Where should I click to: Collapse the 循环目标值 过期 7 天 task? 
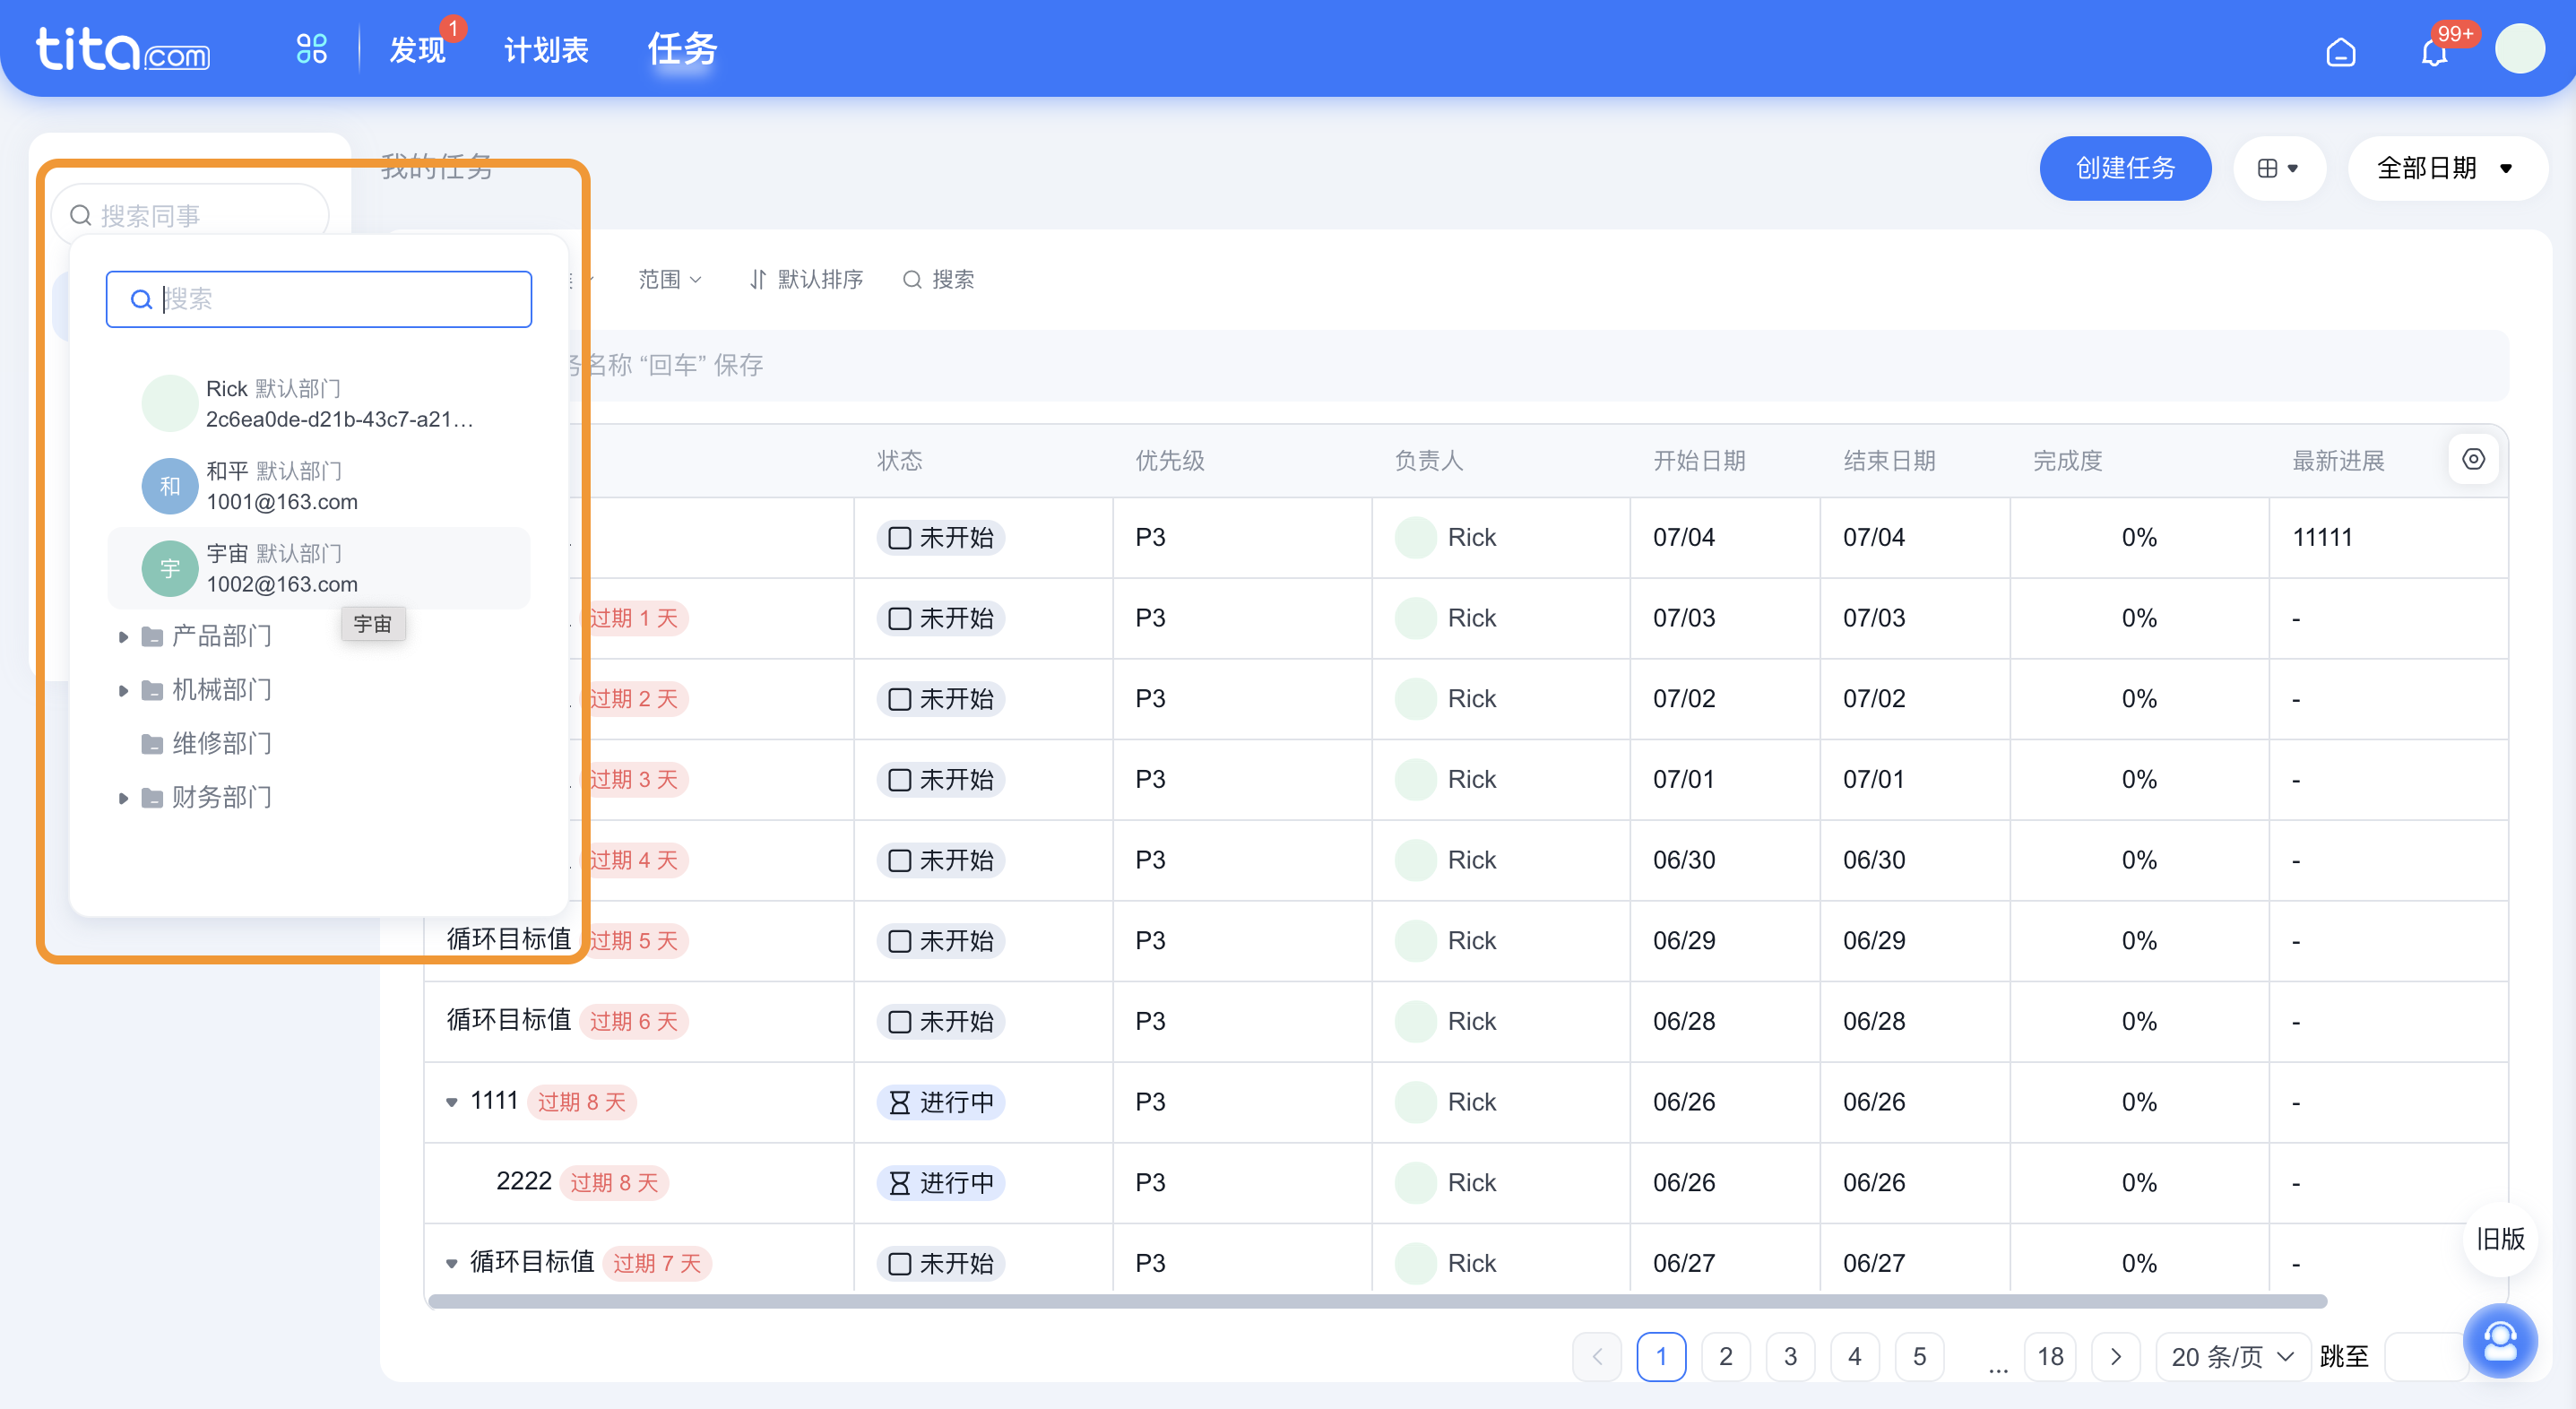pyautogui.click(x=451, y=1263)
